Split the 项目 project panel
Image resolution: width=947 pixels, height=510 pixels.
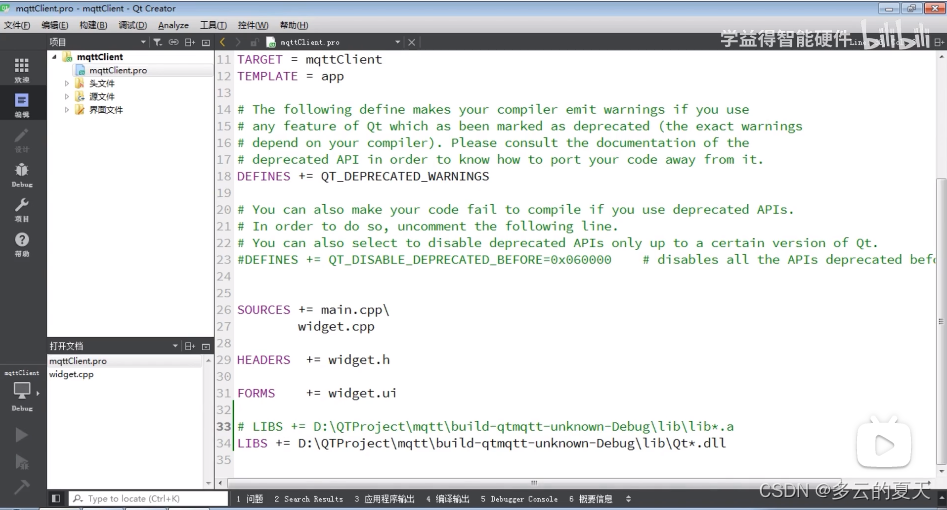tap(190, 42)
